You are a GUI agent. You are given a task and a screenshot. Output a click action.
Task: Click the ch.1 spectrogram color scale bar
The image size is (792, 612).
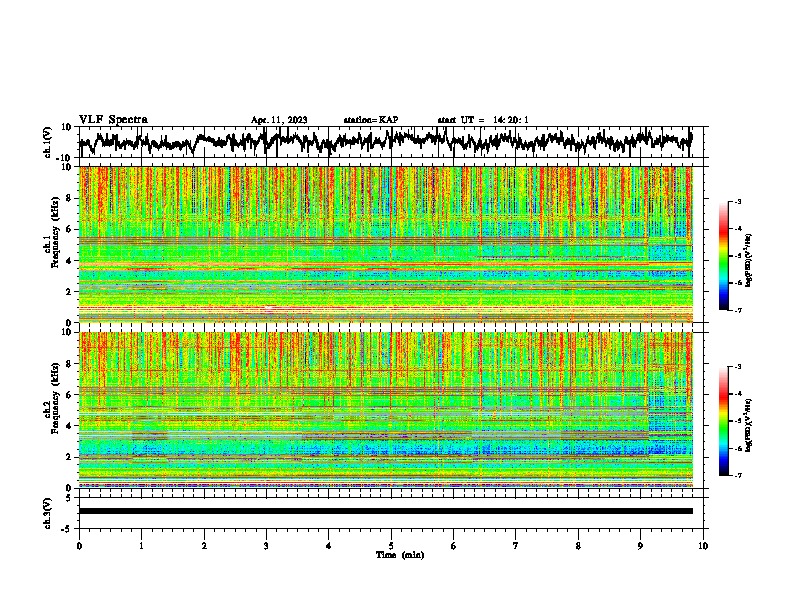coord(724,256)
